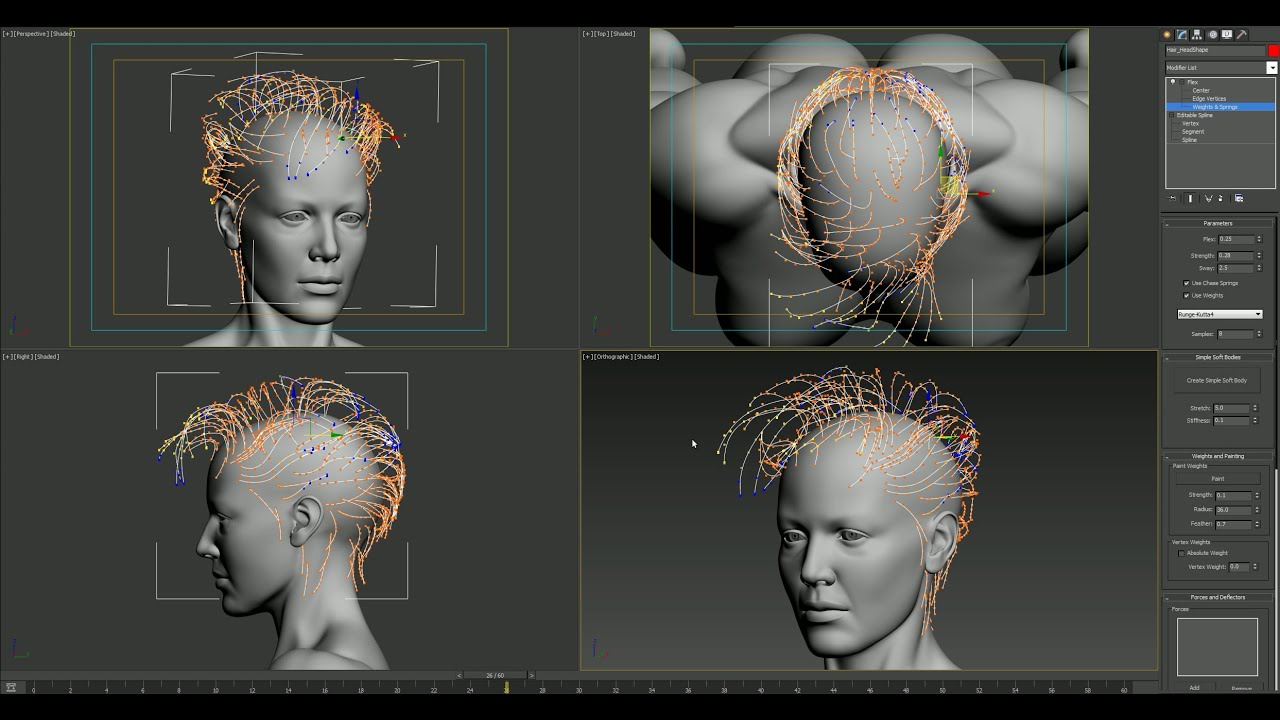Click the Sway value field
Viewport: 1280px width, 720px height.
coord(1236,268)
